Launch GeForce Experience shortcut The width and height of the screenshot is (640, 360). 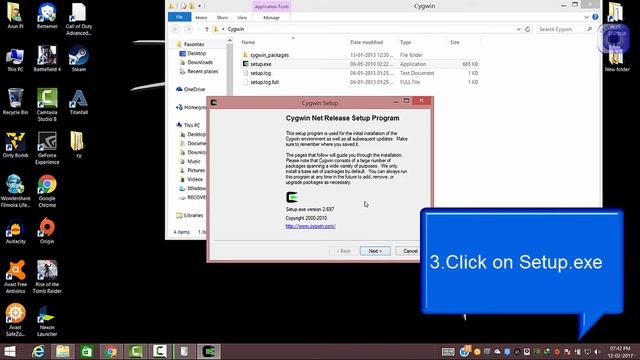[47, 148]
